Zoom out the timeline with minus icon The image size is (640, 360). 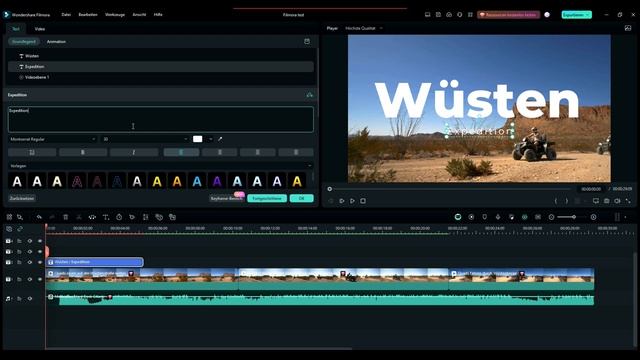pos(551,217)
